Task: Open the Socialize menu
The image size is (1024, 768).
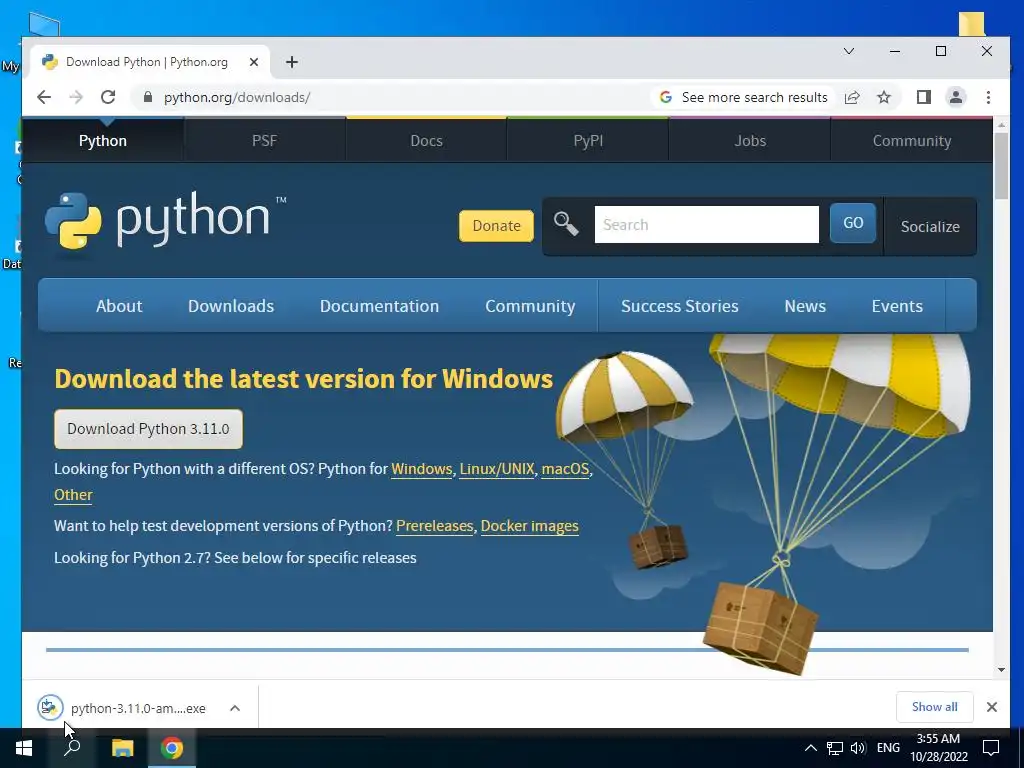Action: pos(930,226)
